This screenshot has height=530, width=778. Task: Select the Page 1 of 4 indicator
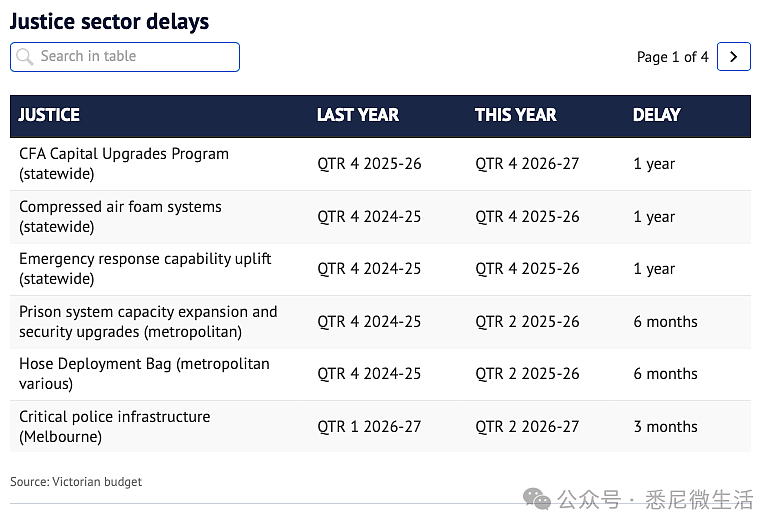[672, 57]
